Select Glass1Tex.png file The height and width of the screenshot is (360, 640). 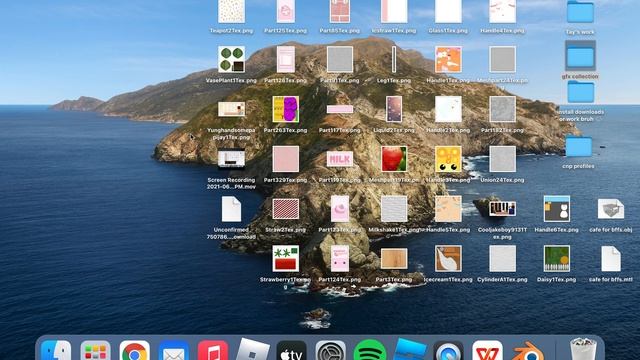coord(448,11)
